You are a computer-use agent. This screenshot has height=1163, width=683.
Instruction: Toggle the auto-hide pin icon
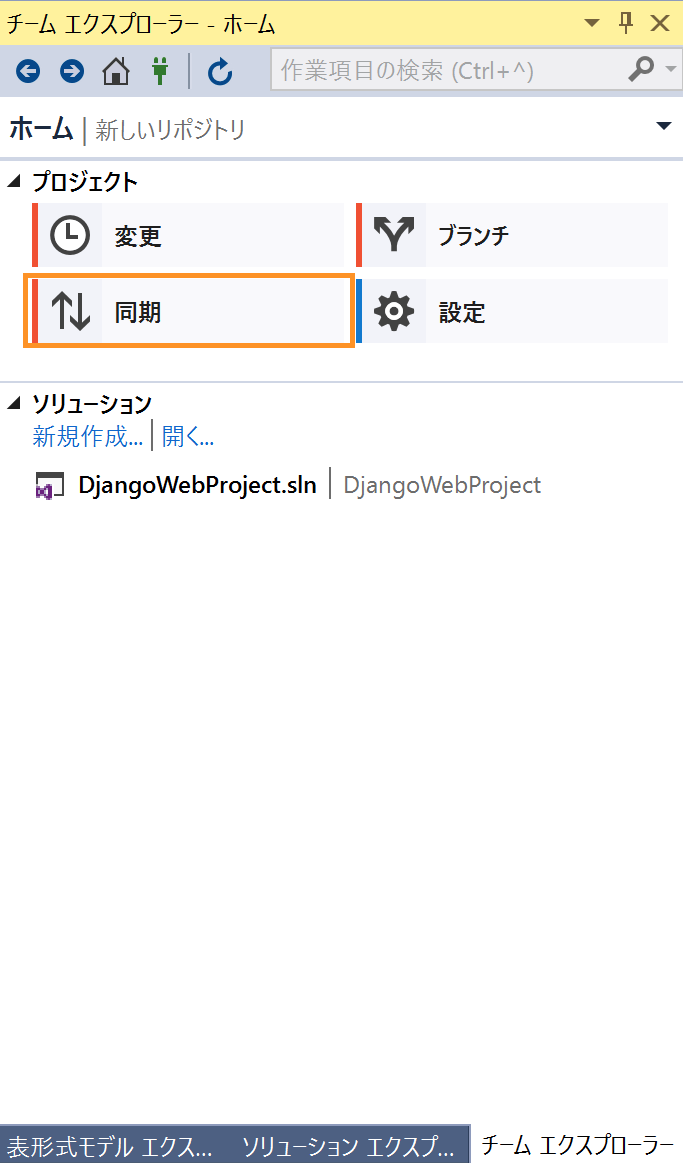(626, 23)
